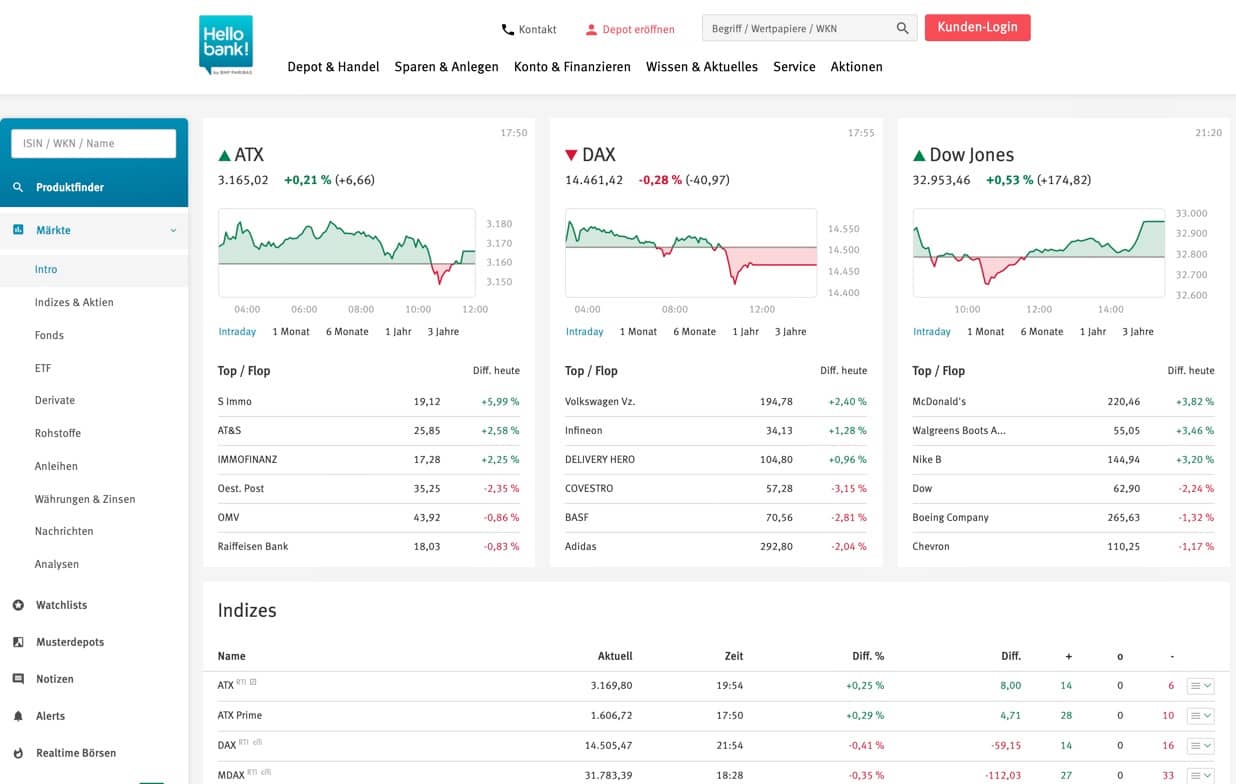Open the Wissen & Aktuelles menu
1236x784 pixels.
[x=702, y=67]
